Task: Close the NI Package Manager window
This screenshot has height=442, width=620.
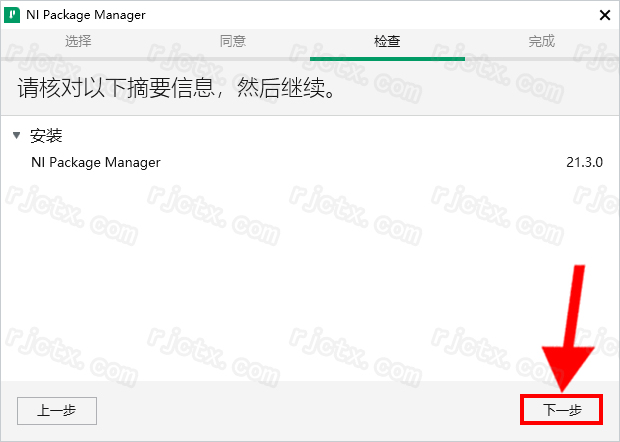Action: [605, 15]
